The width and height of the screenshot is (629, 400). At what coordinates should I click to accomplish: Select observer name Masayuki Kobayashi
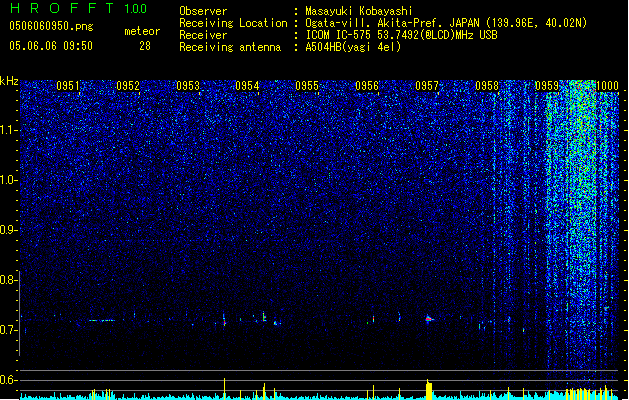[359, 11]
